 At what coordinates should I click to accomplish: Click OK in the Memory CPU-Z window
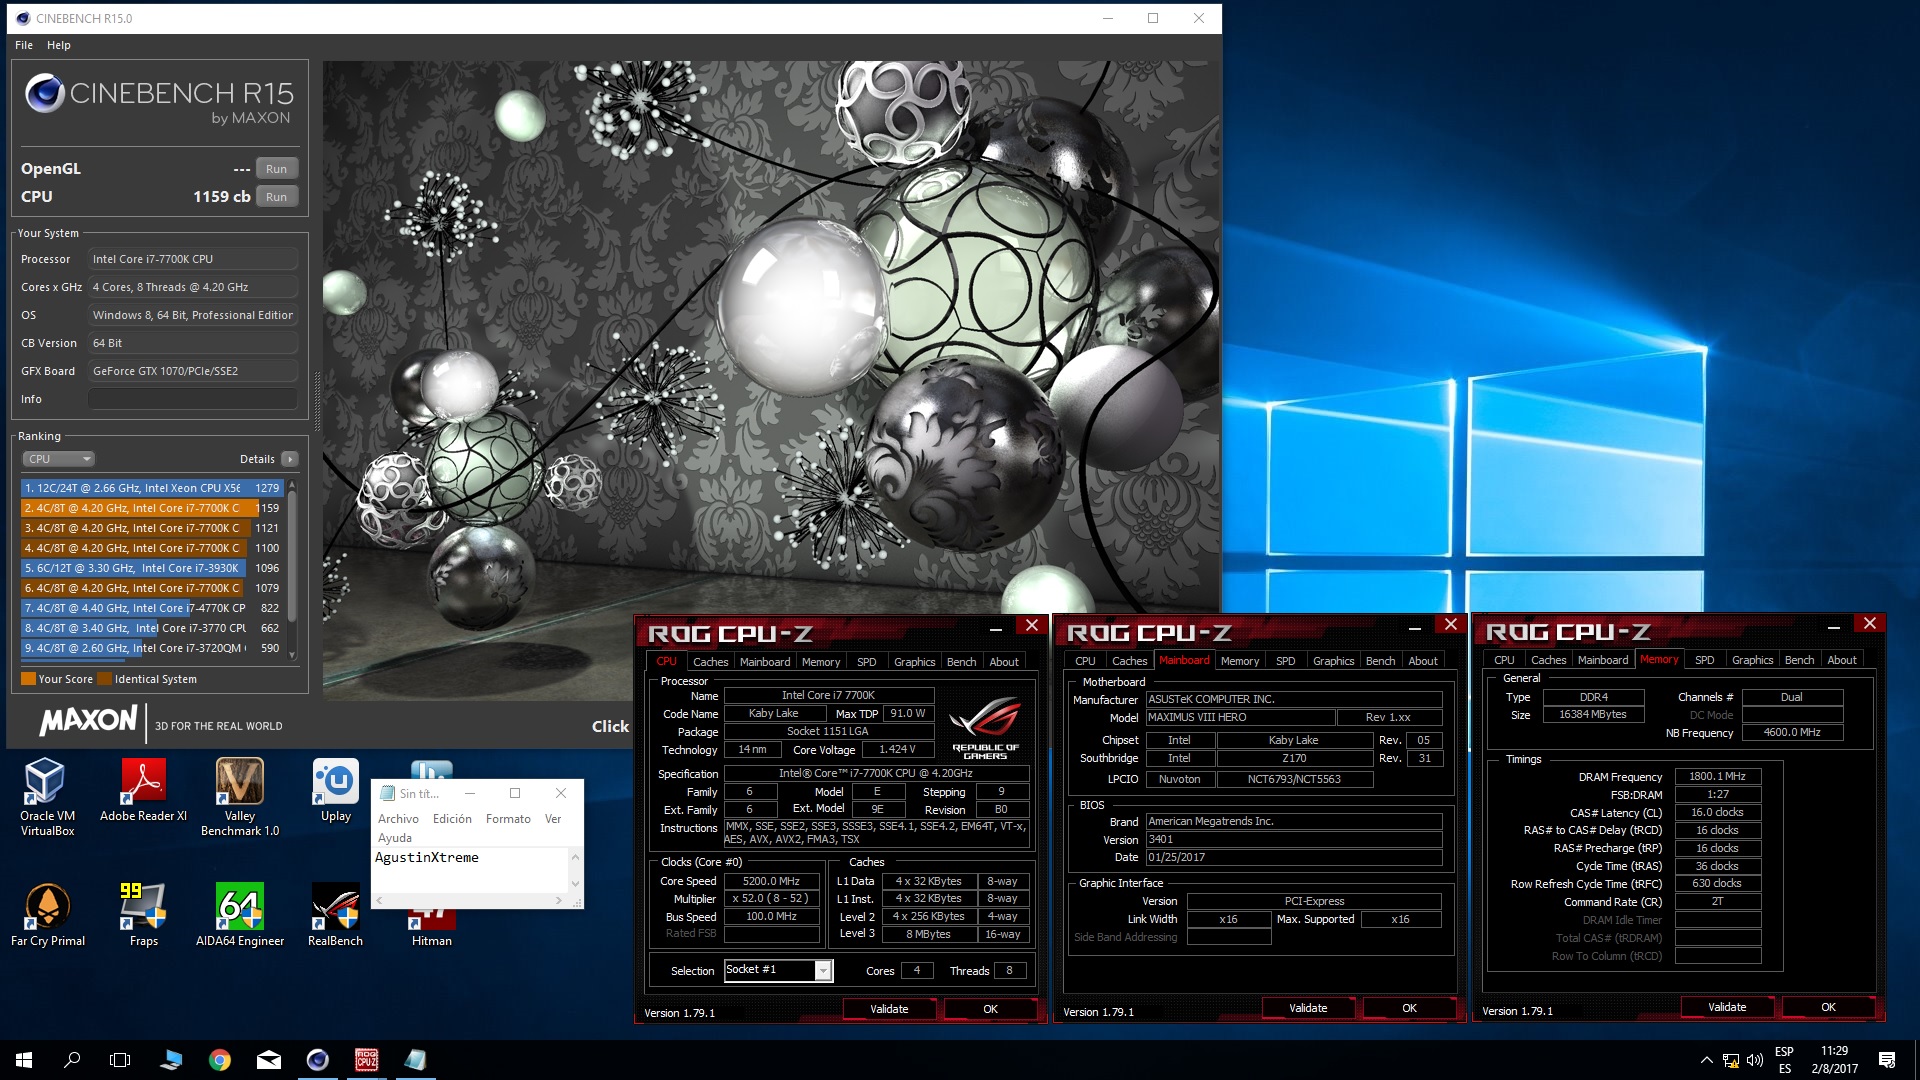pyautogui.click(x=1828, y=1007)
